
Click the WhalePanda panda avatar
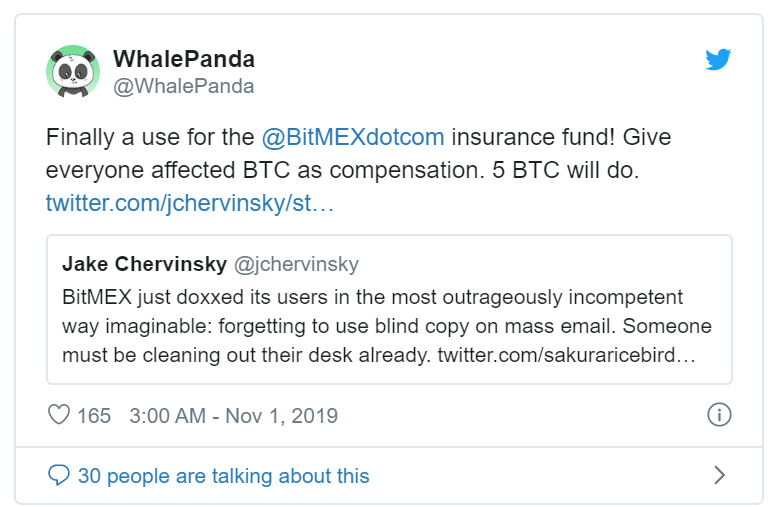point(73,71)
